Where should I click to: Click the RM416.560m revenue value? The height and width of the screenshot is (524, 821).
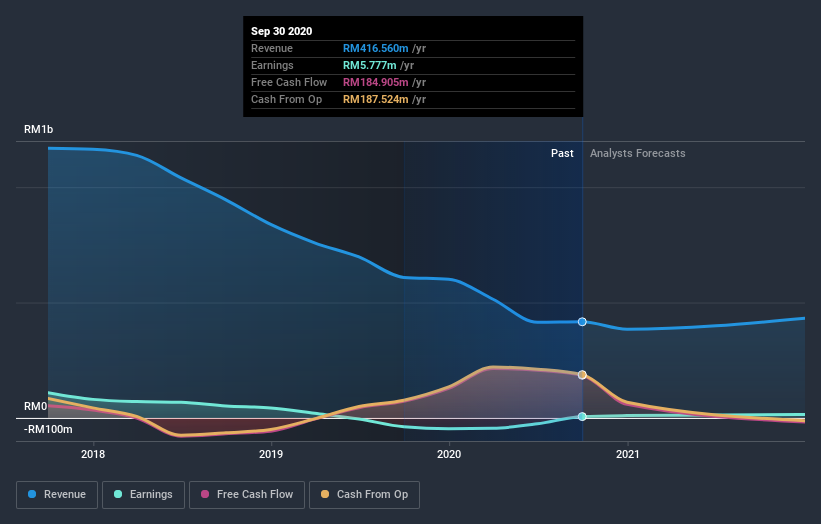375,48
